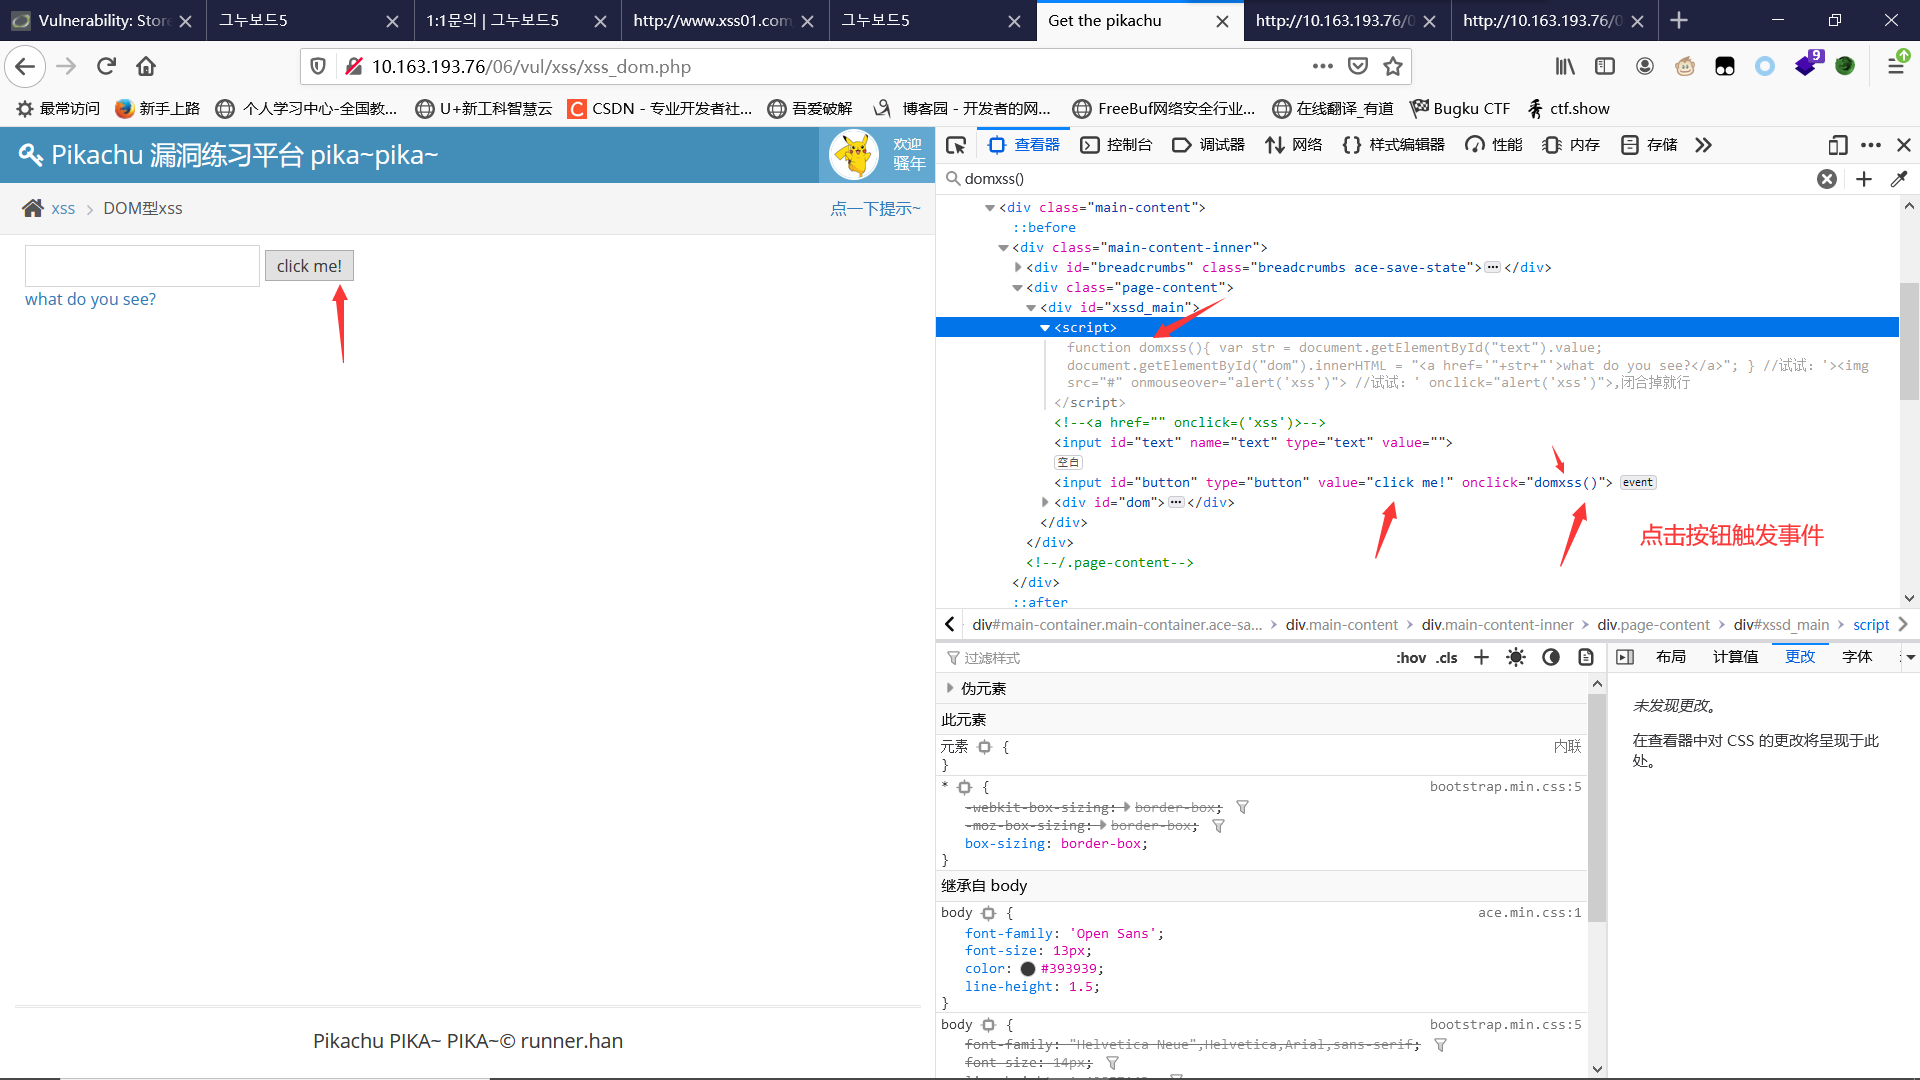This screenshot has width=1920, height=1080.
Task: Follow the 'what do you see?' link
Action: point(90,299)
